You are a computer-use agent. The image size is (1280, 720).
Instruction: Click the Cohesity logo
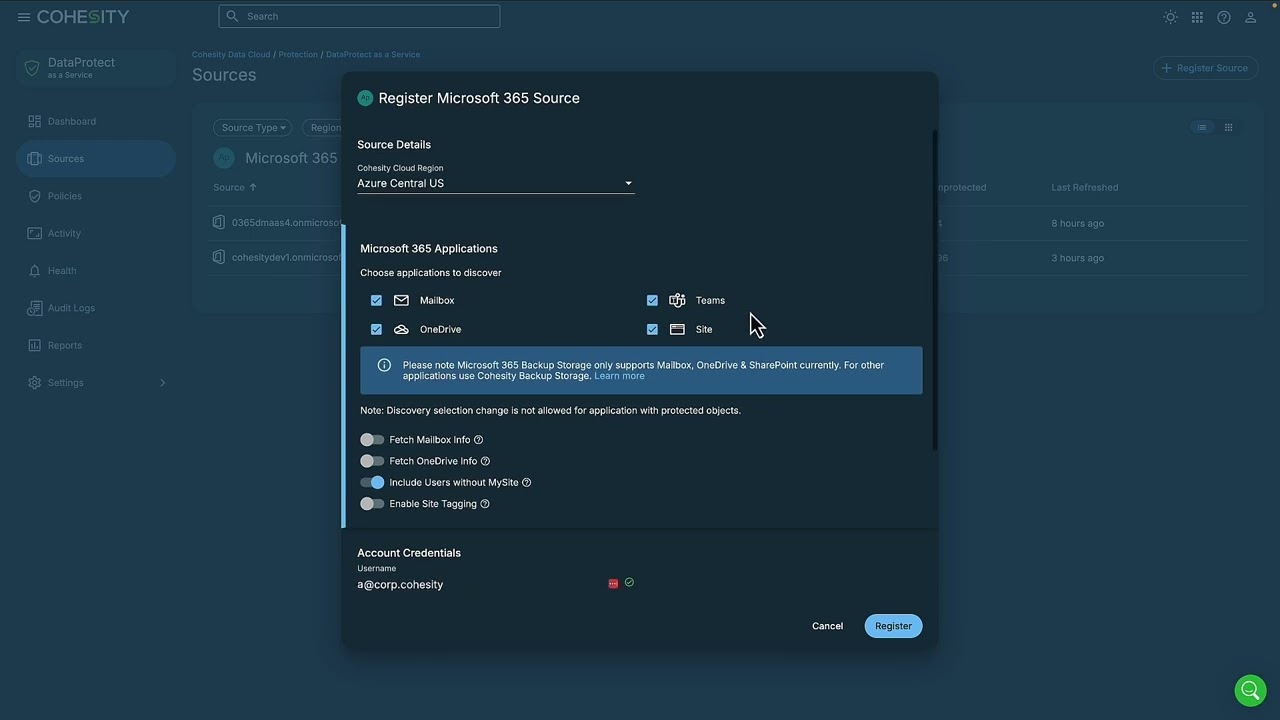83,17
